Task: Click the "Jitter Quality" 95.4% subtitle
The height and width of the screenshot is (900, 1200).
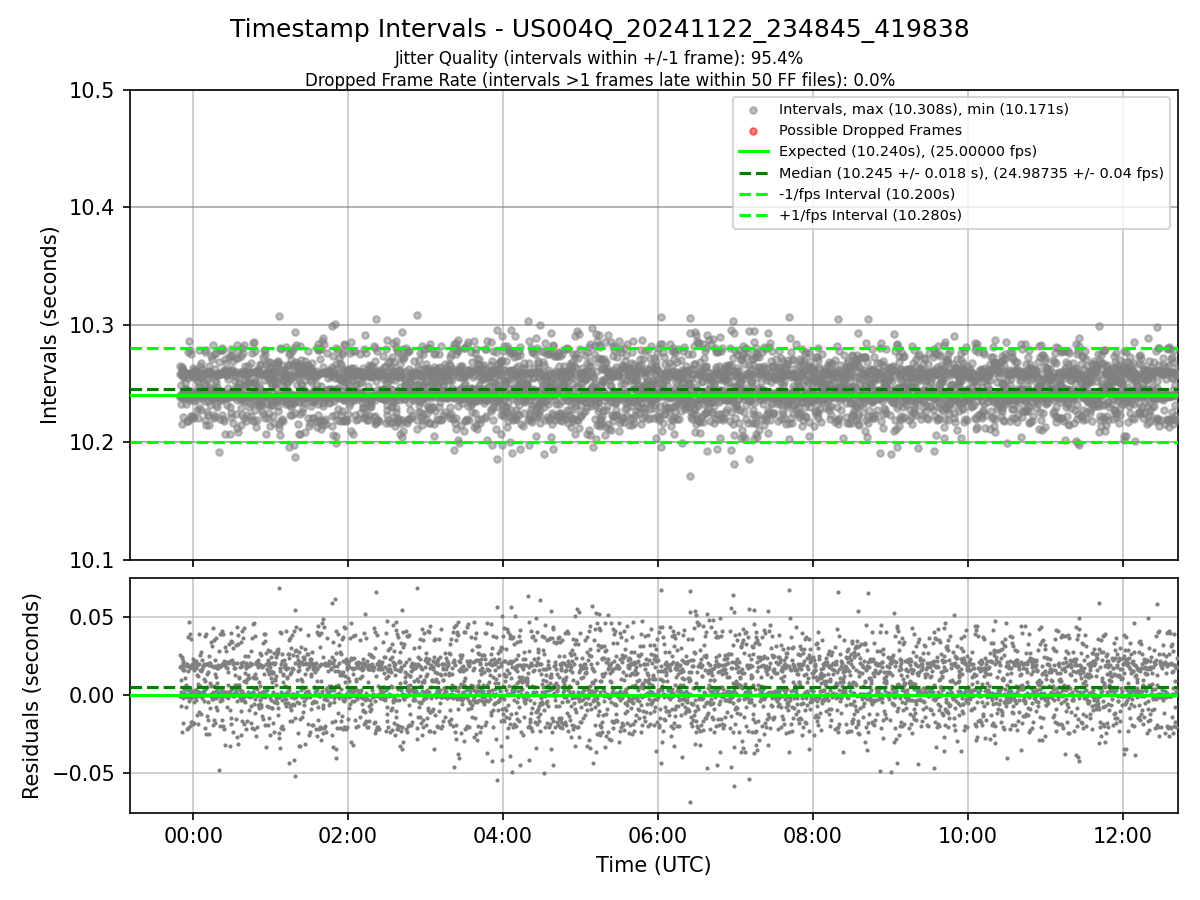Action: tap(599, 59)
